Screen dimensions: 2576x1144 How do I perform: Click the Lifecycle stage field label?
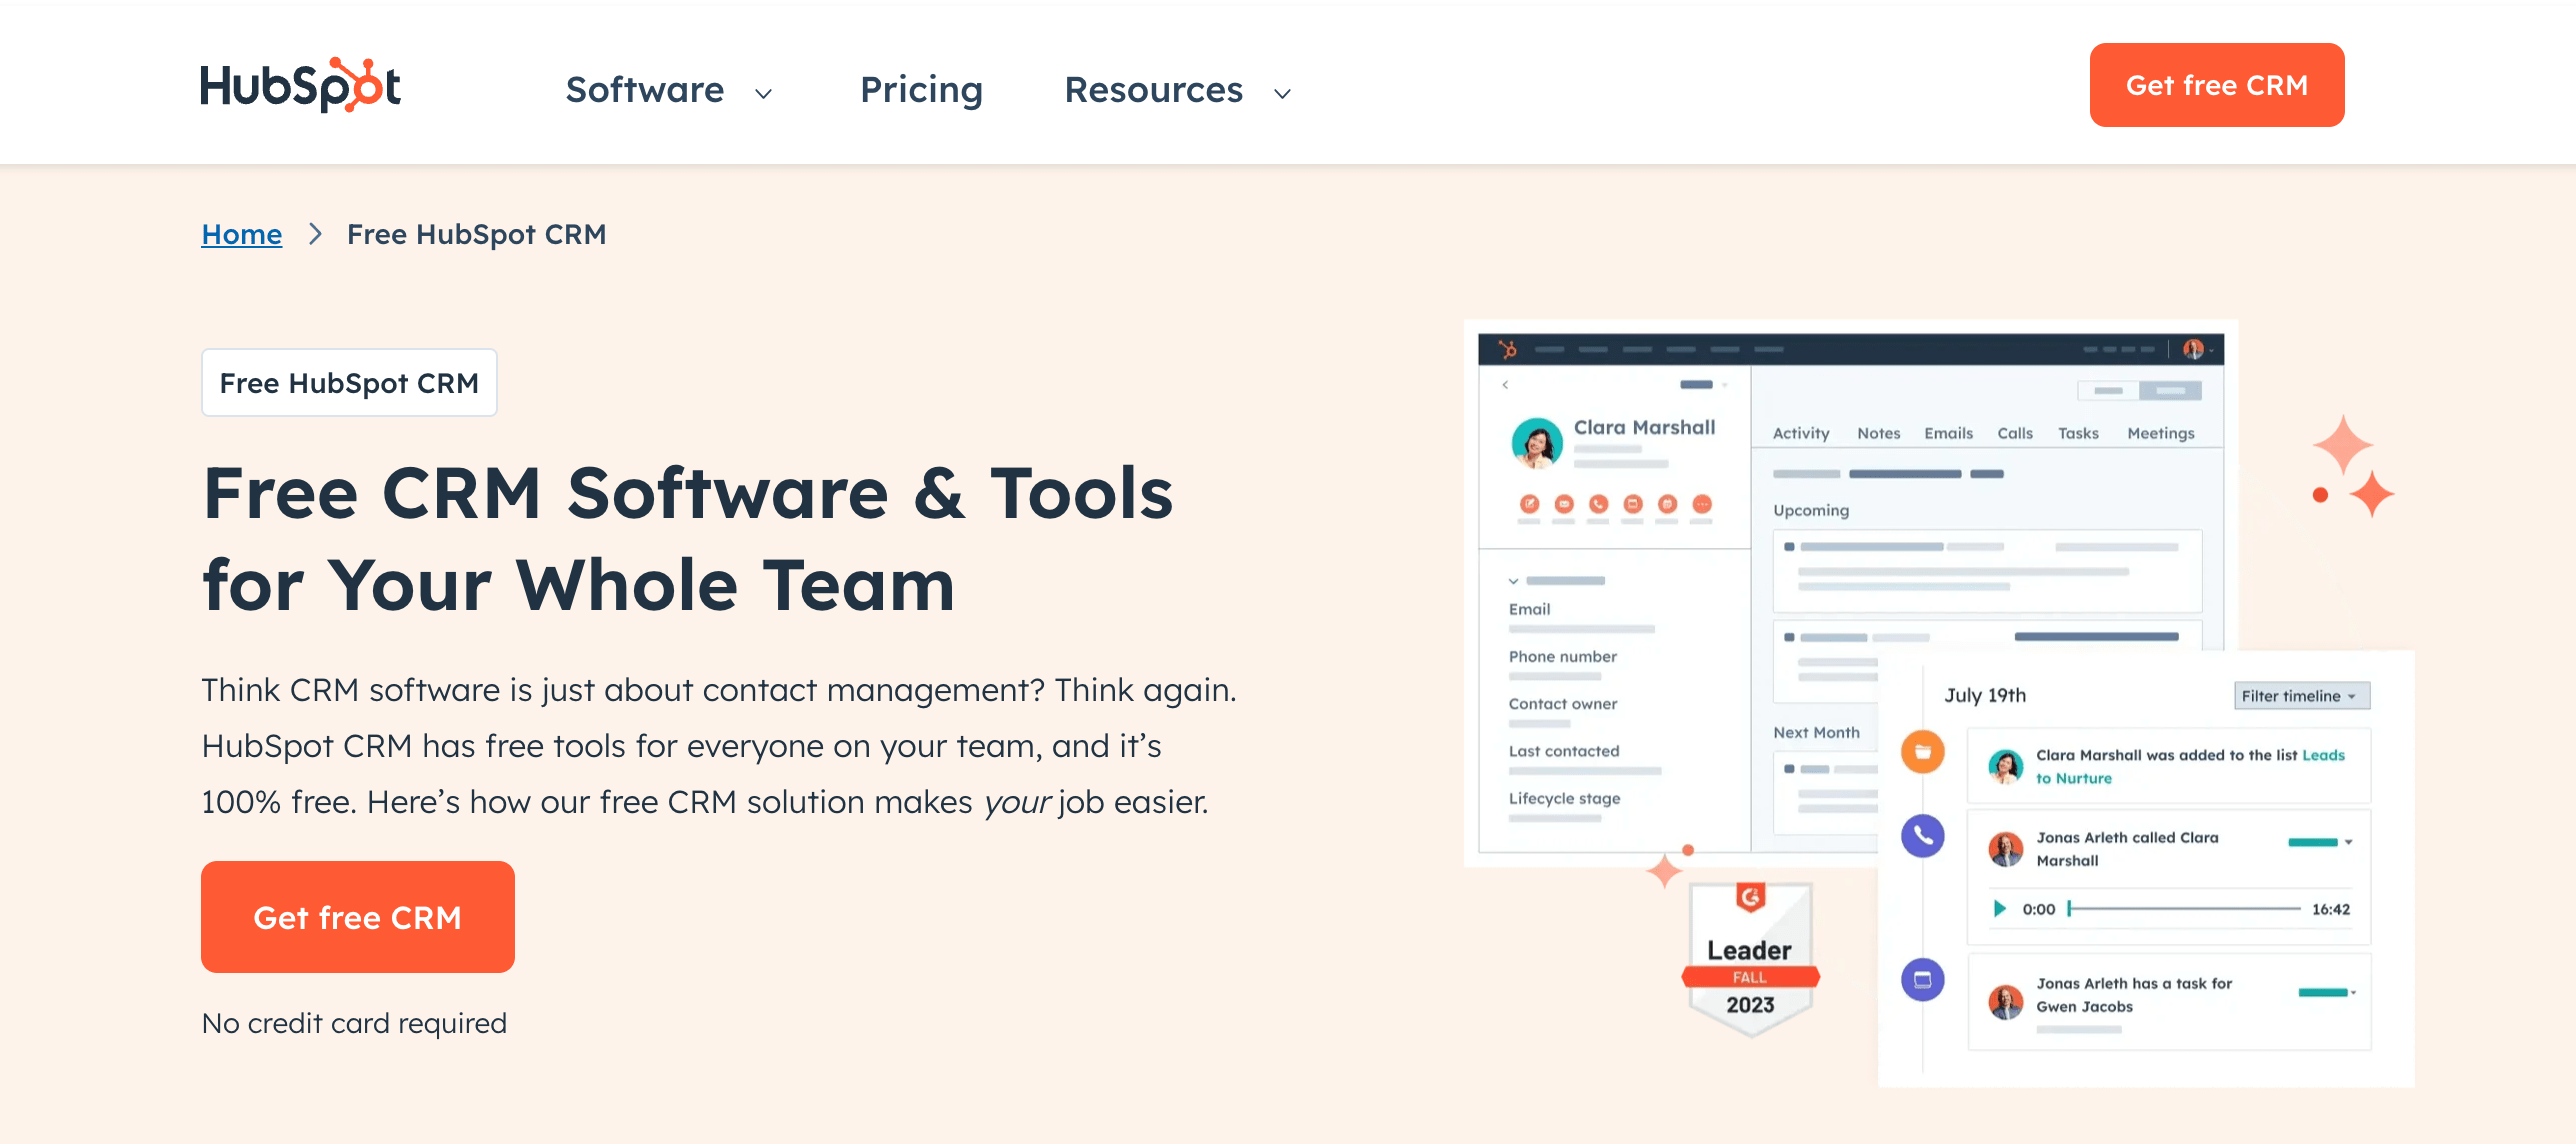click(x=1564, y=798)
